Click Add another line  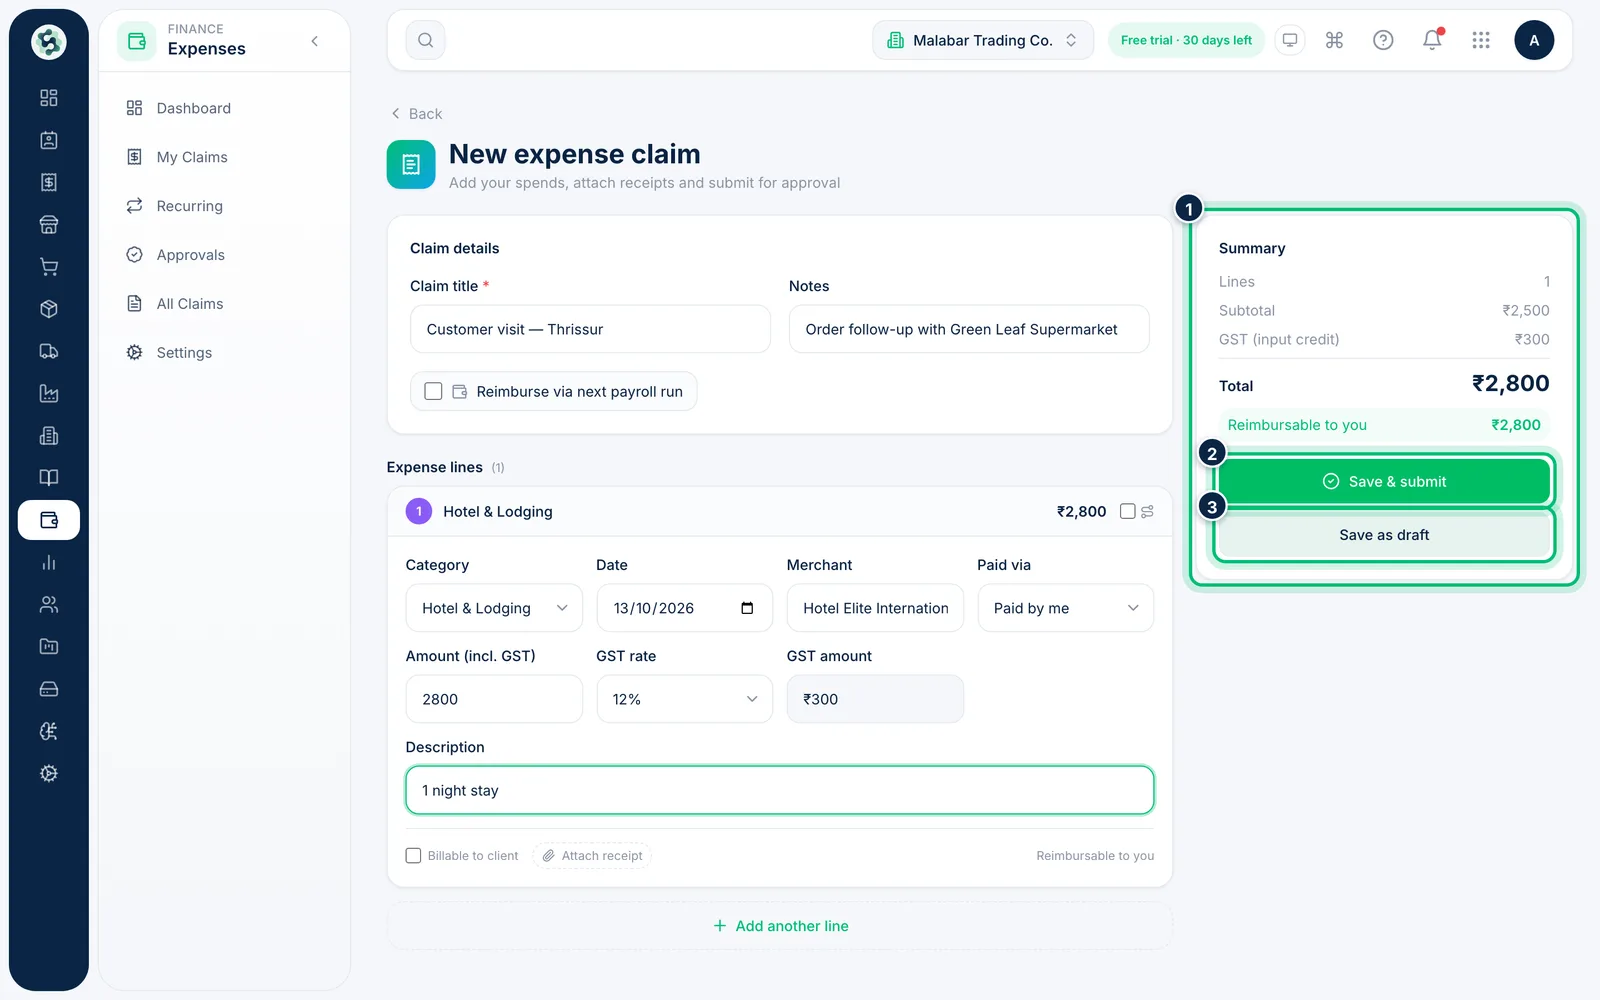(x=780, y=926)
